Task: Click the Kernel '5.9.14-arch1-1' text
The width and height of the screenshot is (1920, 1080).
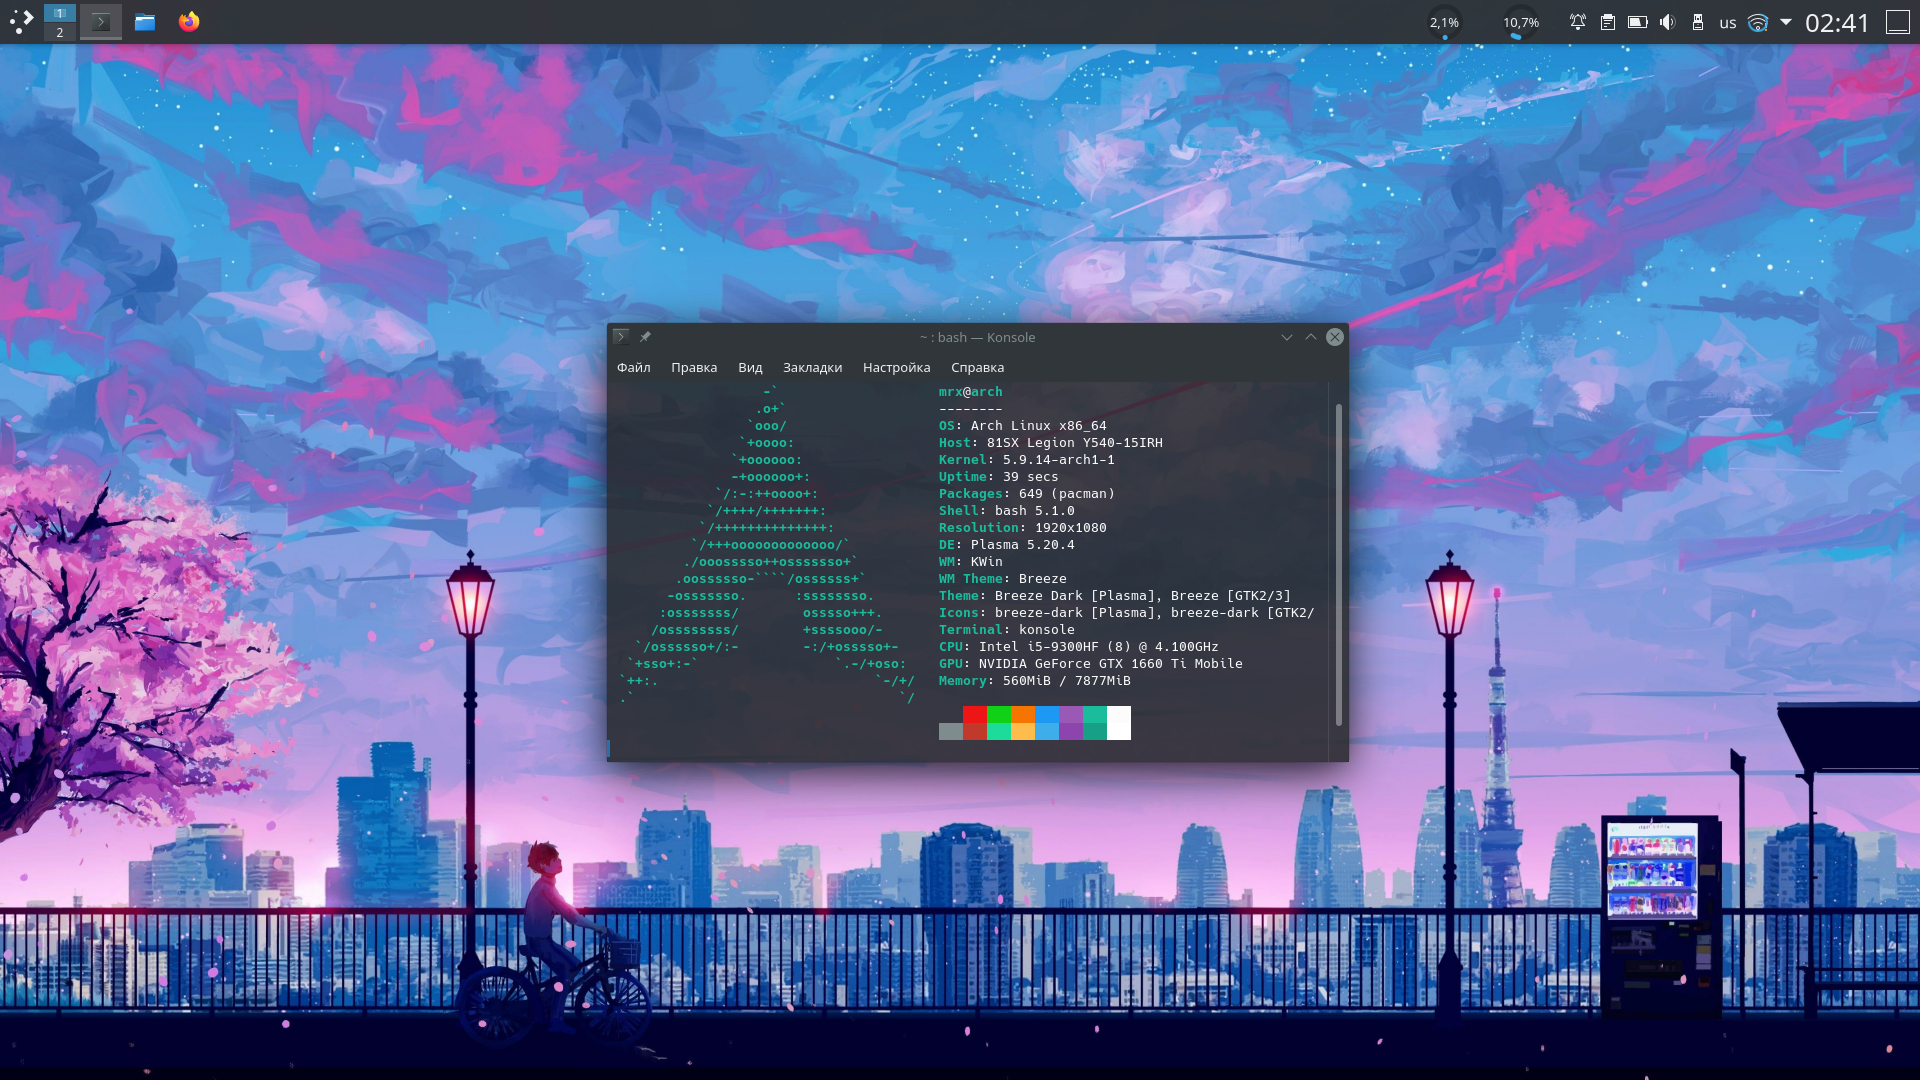Action: pos(1058,460)
